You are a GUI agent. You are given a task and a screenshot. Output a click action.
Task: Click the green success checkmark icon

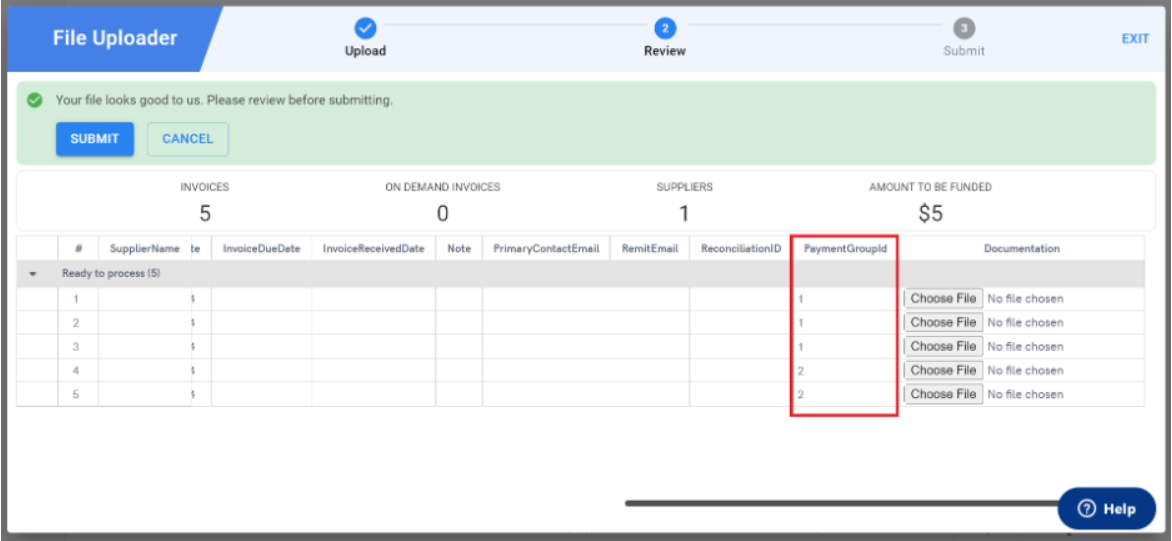(34, 100)
